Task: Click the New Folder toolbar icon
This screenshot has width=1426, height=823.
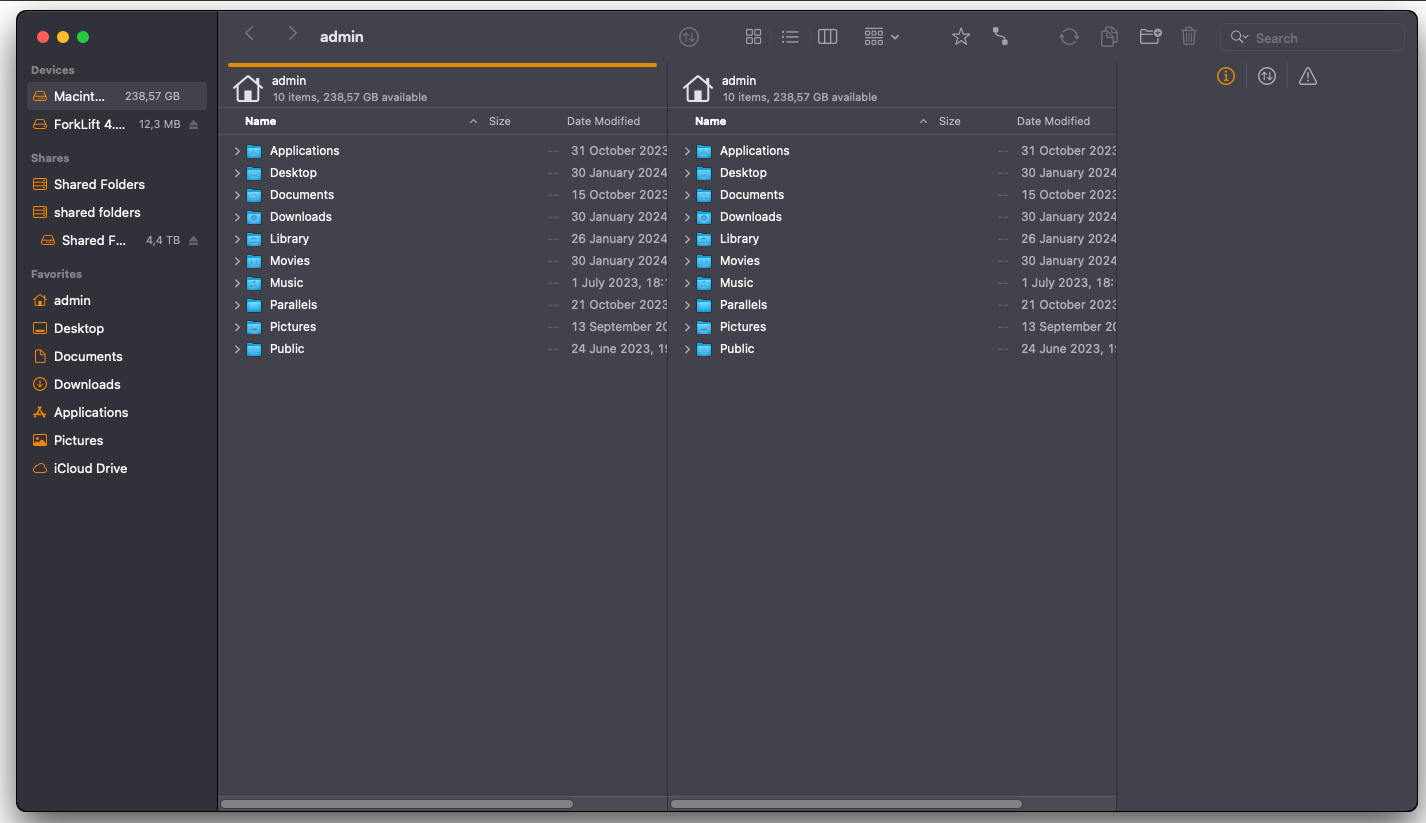Action: pos(1150,37)
